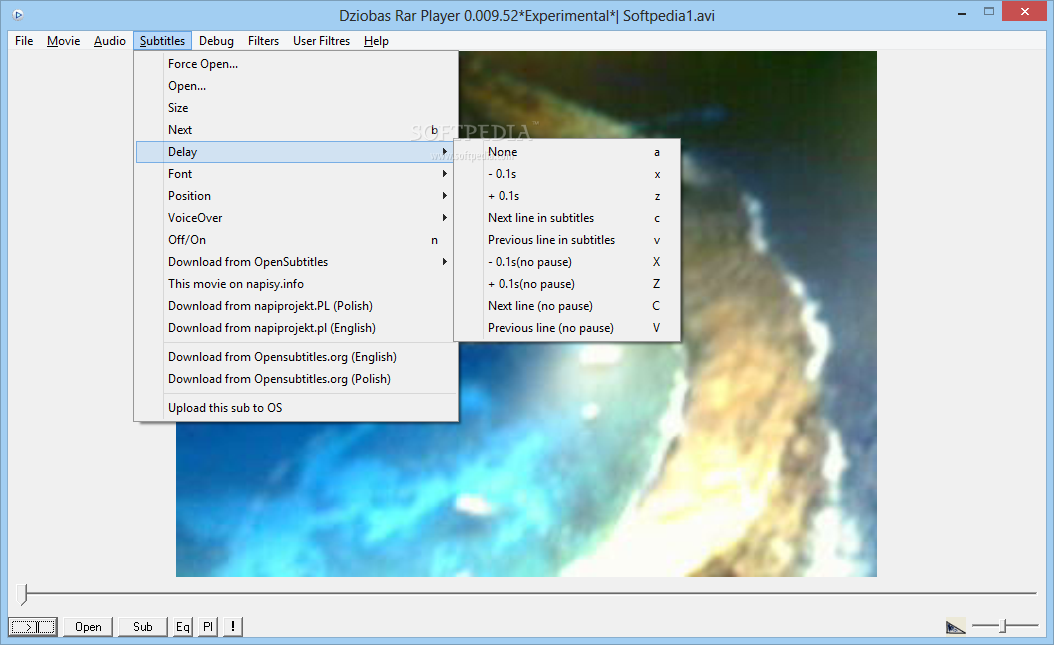Close the Subtitles menu
Viewport: 1054px width, 645px height.
[162, 41]
